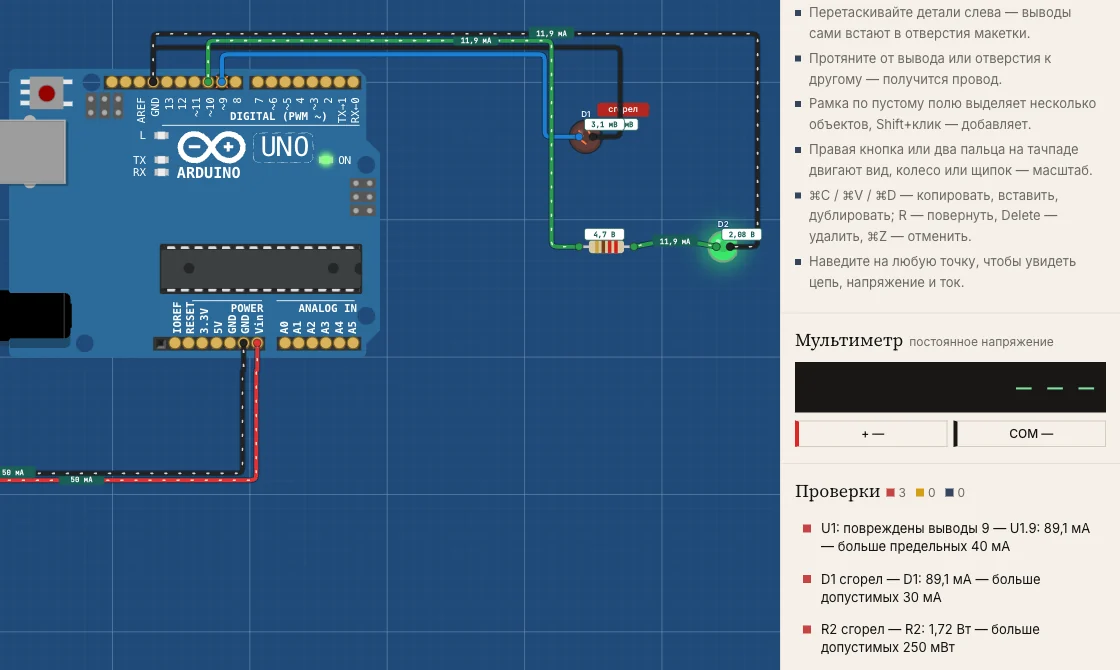Screen dimensions: 1120x670
Task: Select the resistor labeled 4,7 В
Action: pyautogui.click(x=606, y=247)
